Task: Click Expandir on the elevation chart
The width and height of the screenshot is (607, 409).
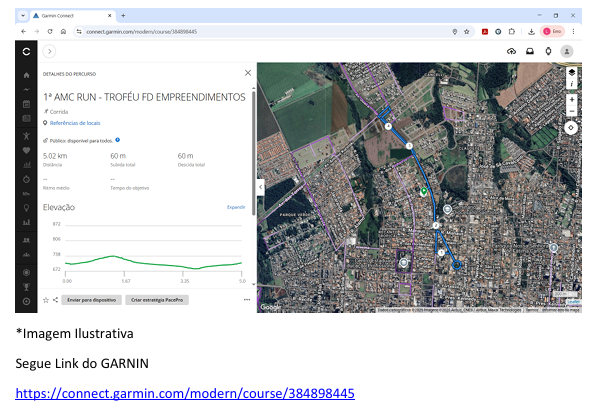Action: pyautogui.click(x=236, y=207)
